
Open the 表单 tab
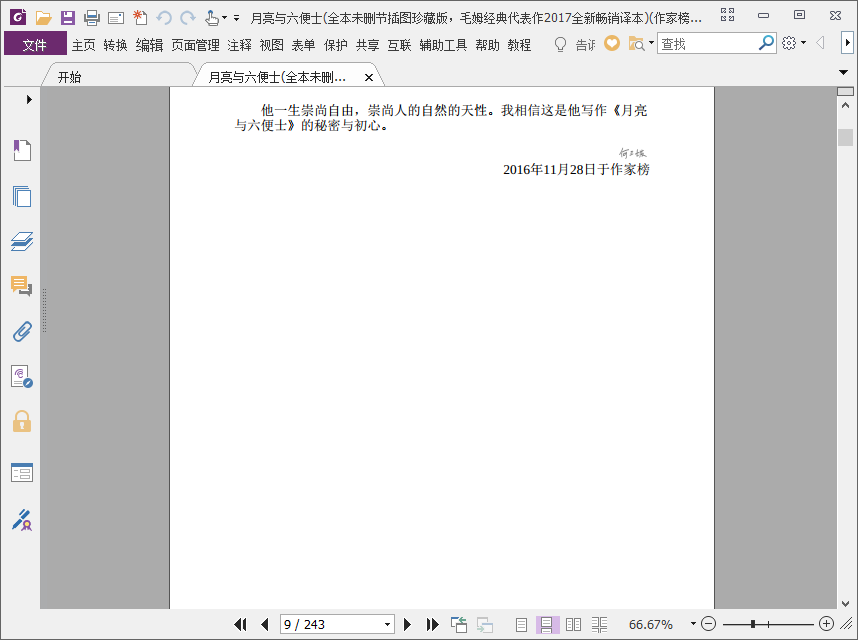pos(303,45)
